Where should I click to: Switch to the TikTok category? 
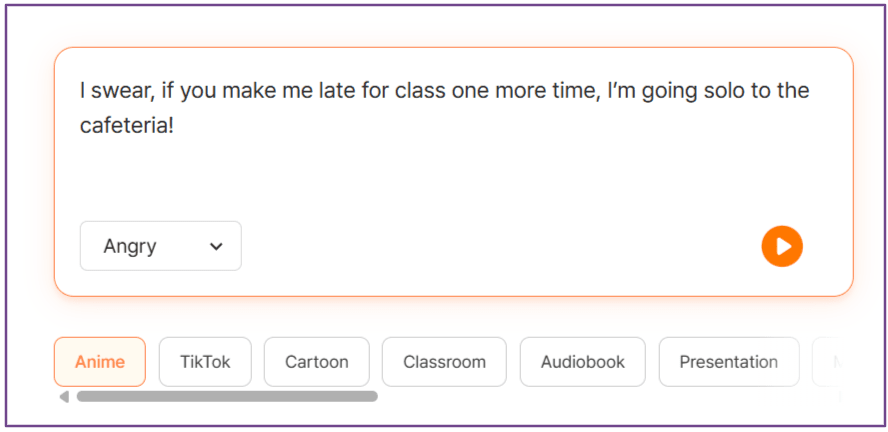pos(205,362)
